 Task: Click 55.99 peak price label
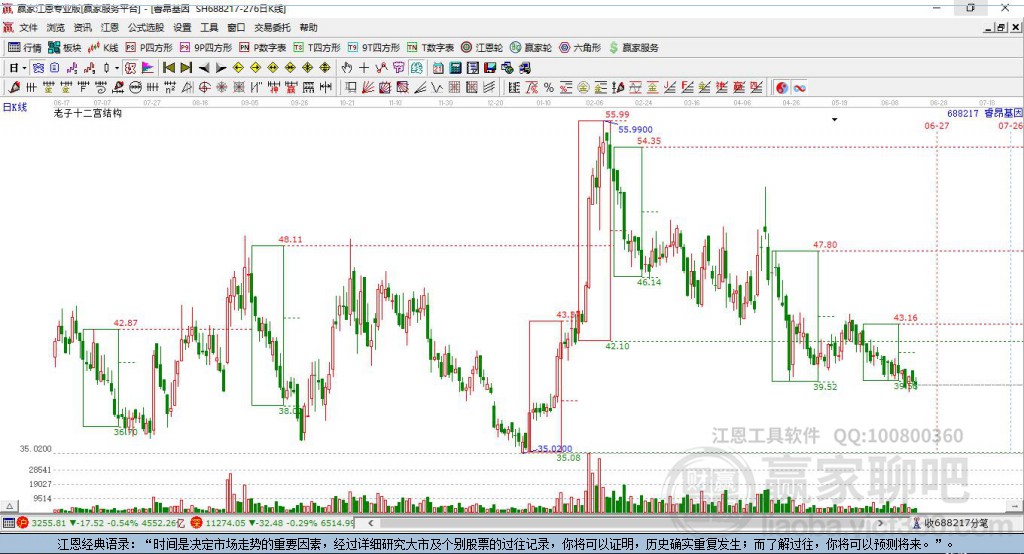(x=617, y=114)
